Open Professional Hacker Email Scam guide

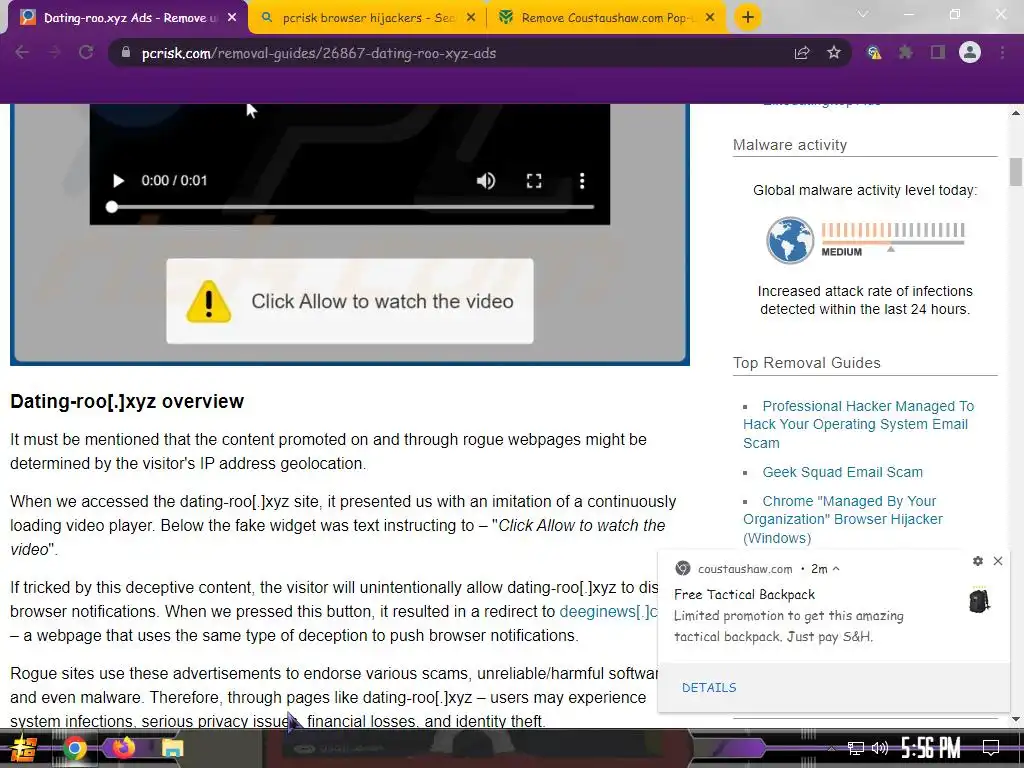click(x=858, y=424)
